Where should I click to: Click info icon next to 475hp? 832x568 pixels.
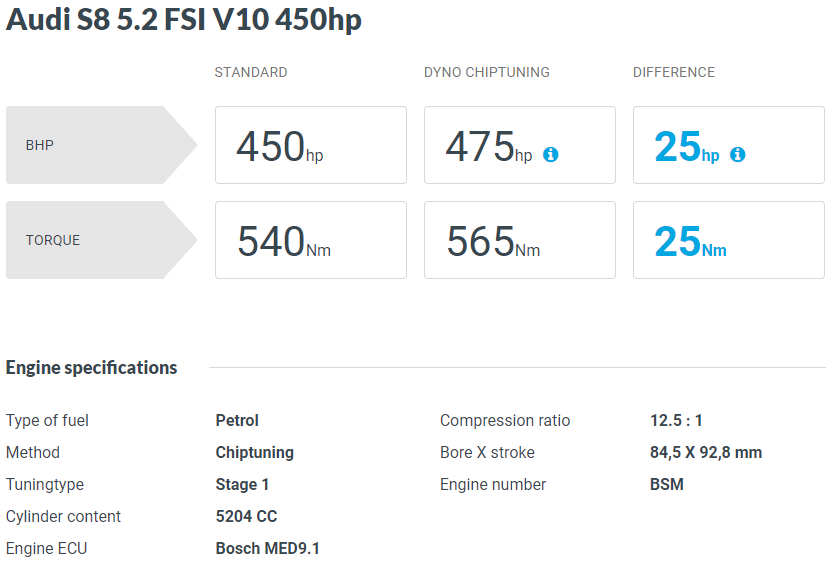(550, 154)
